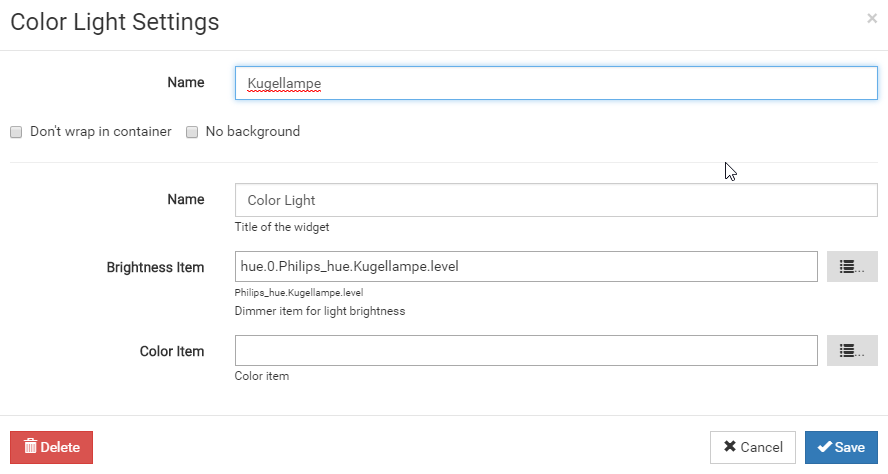Save the widget settings

841,447
